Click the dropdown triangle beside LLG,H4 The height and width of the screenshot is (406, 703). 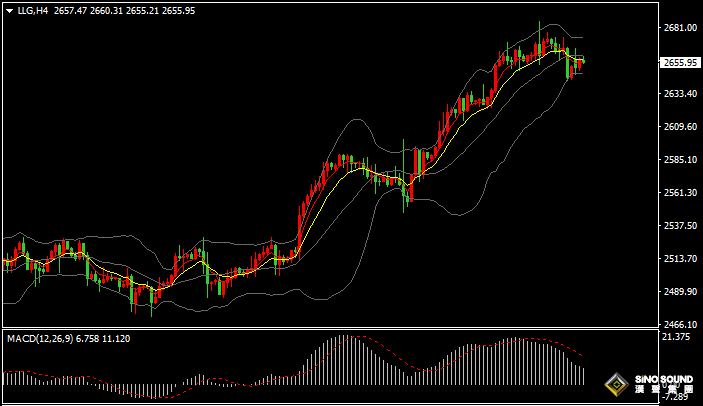[x=9, y=11]
